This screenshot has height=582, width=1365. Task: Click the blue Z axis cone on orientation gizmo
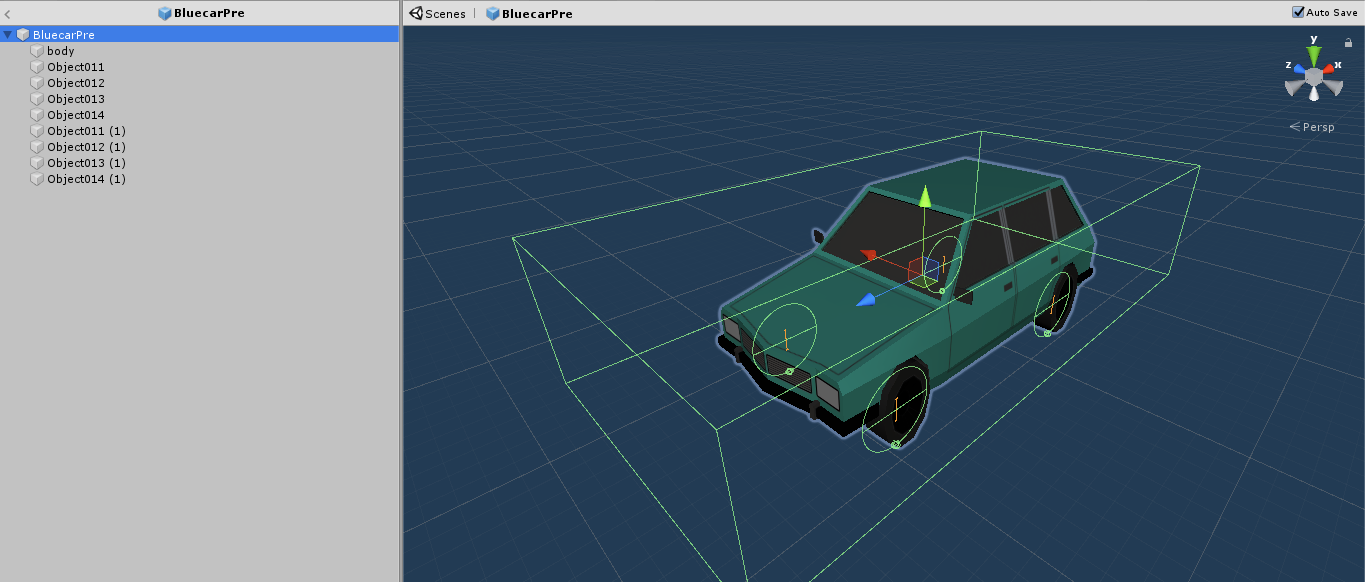tap(1298, 70)
